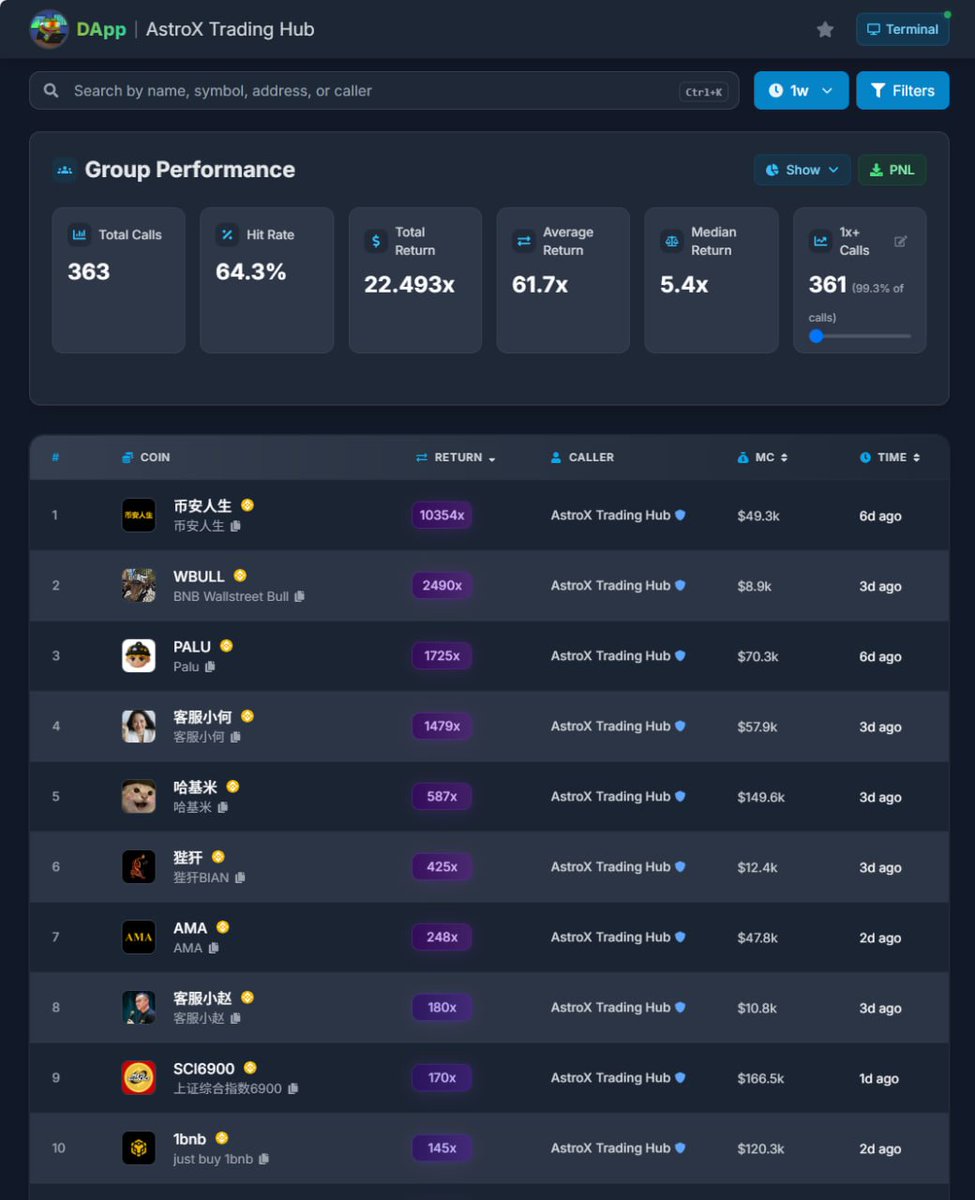Click the BNB chain badge beside SCI6900
Viewport: 975px width, 1200px height.
250,1068
